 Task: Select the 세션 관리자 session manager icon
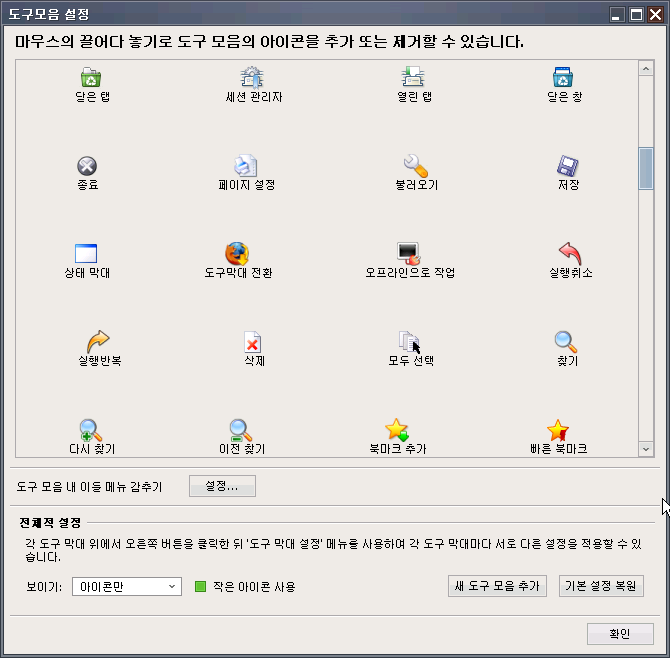pos(252,77)
